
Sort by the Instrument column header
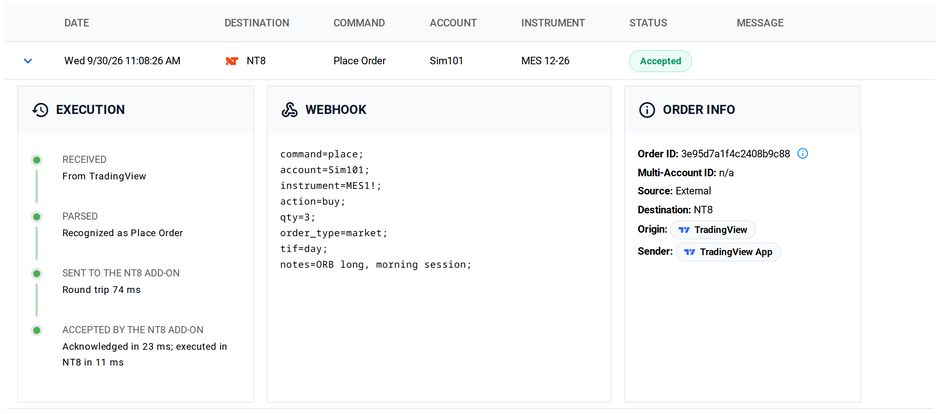pos(553,23)
